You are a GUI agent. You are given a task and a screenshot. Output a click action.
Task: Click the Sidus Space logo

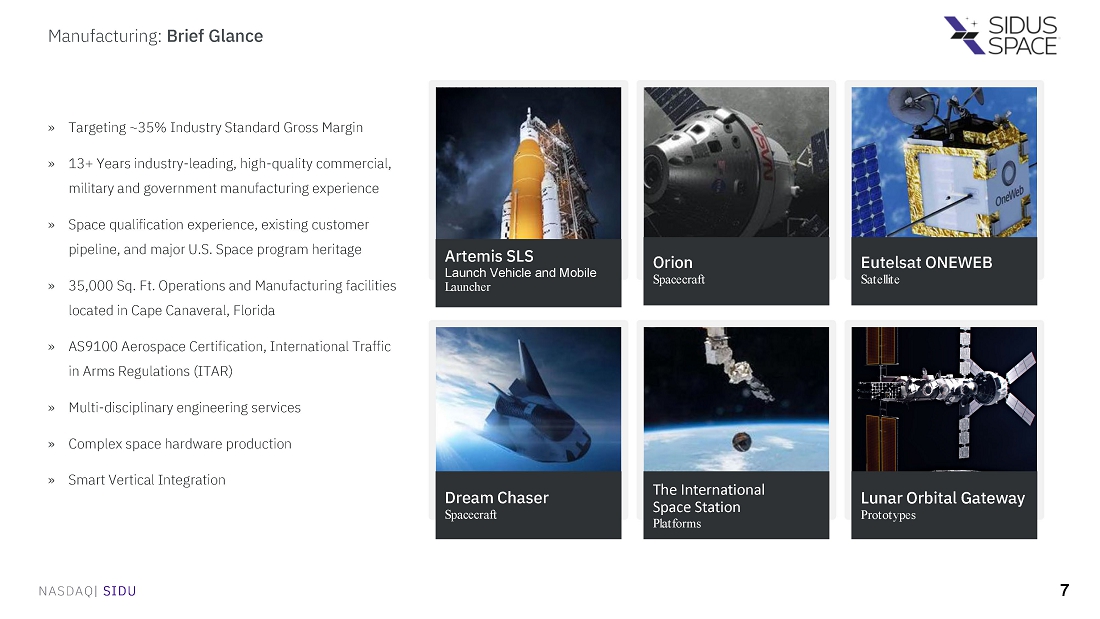(x=1000, y=35)
